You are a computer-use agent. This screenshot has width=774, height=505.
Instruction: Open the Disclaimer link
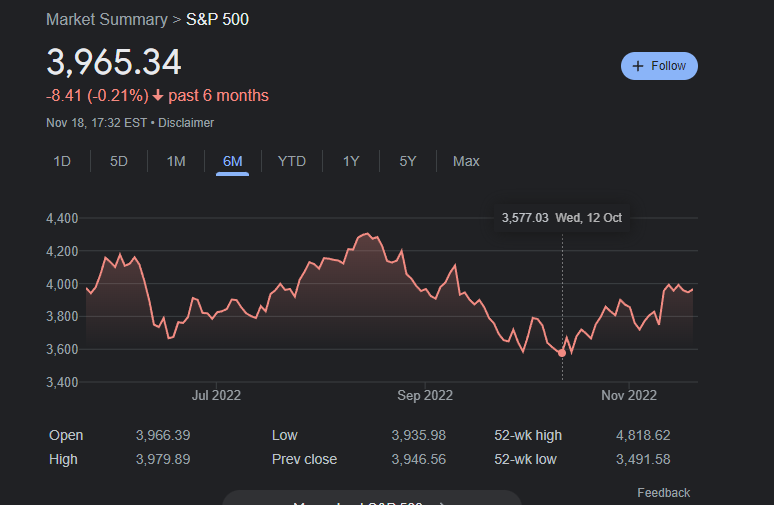(x=186, y=123)
